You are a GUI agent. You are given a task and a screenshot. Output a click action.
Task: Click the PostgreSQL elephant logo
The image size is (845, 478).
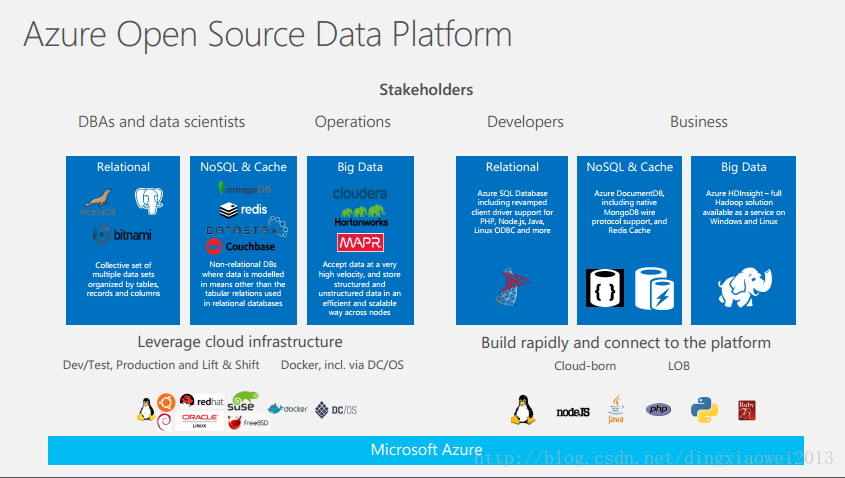pyautogui.click(x=149, y=201)
